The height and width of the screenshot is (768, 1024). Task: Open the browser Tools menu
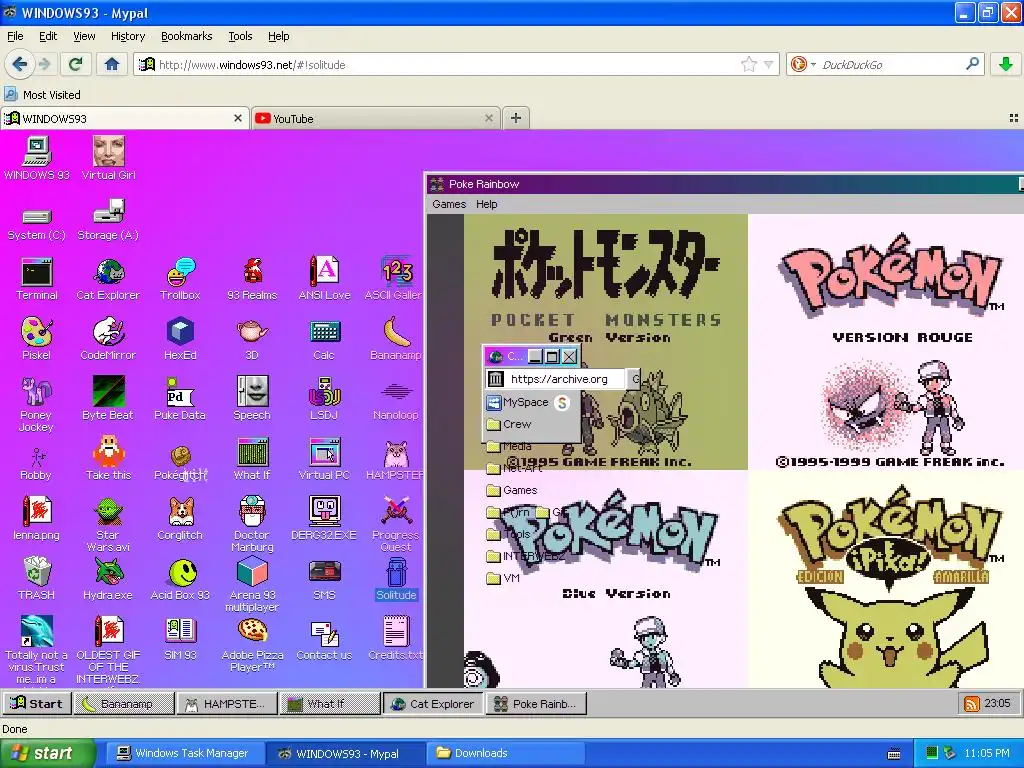[x=240, y=36]
